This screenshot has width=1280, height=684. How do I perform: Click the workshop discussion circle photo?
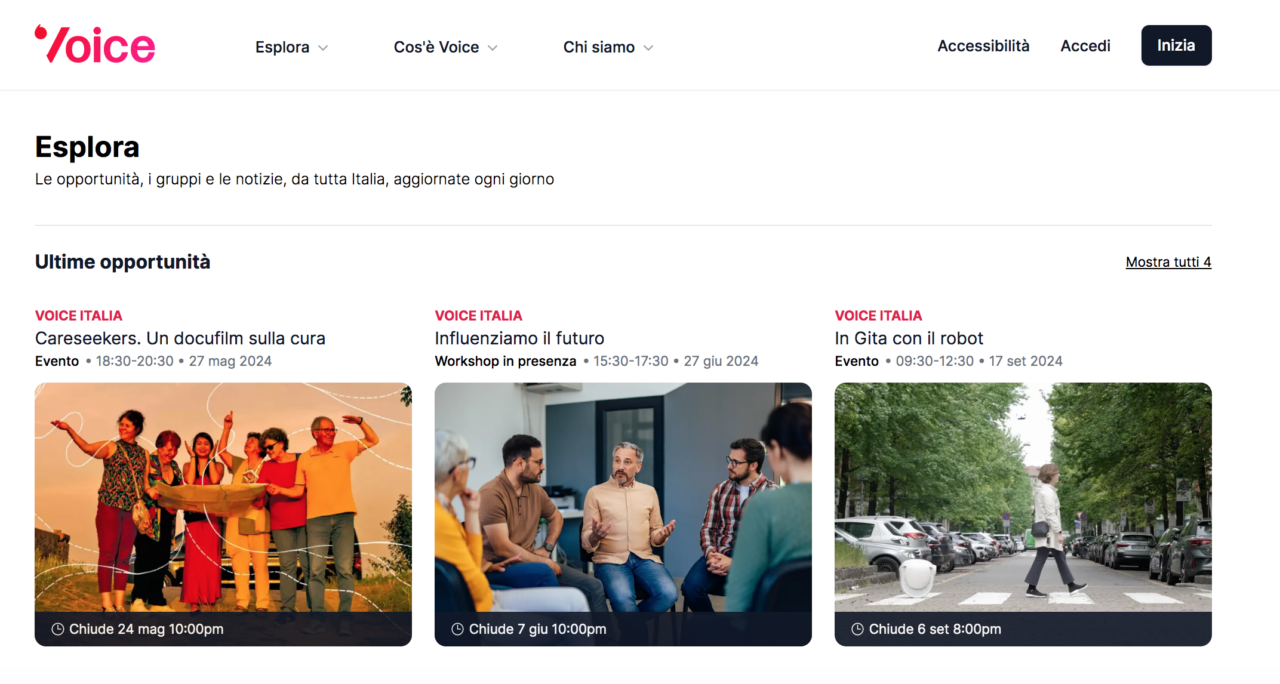click(x=623, y=497)
